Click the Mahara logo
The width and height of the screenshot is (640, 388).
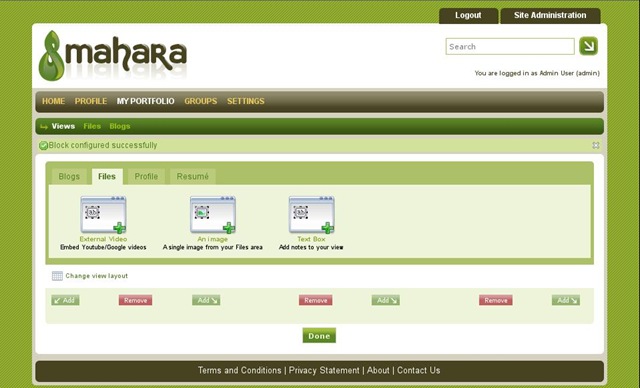113,56
